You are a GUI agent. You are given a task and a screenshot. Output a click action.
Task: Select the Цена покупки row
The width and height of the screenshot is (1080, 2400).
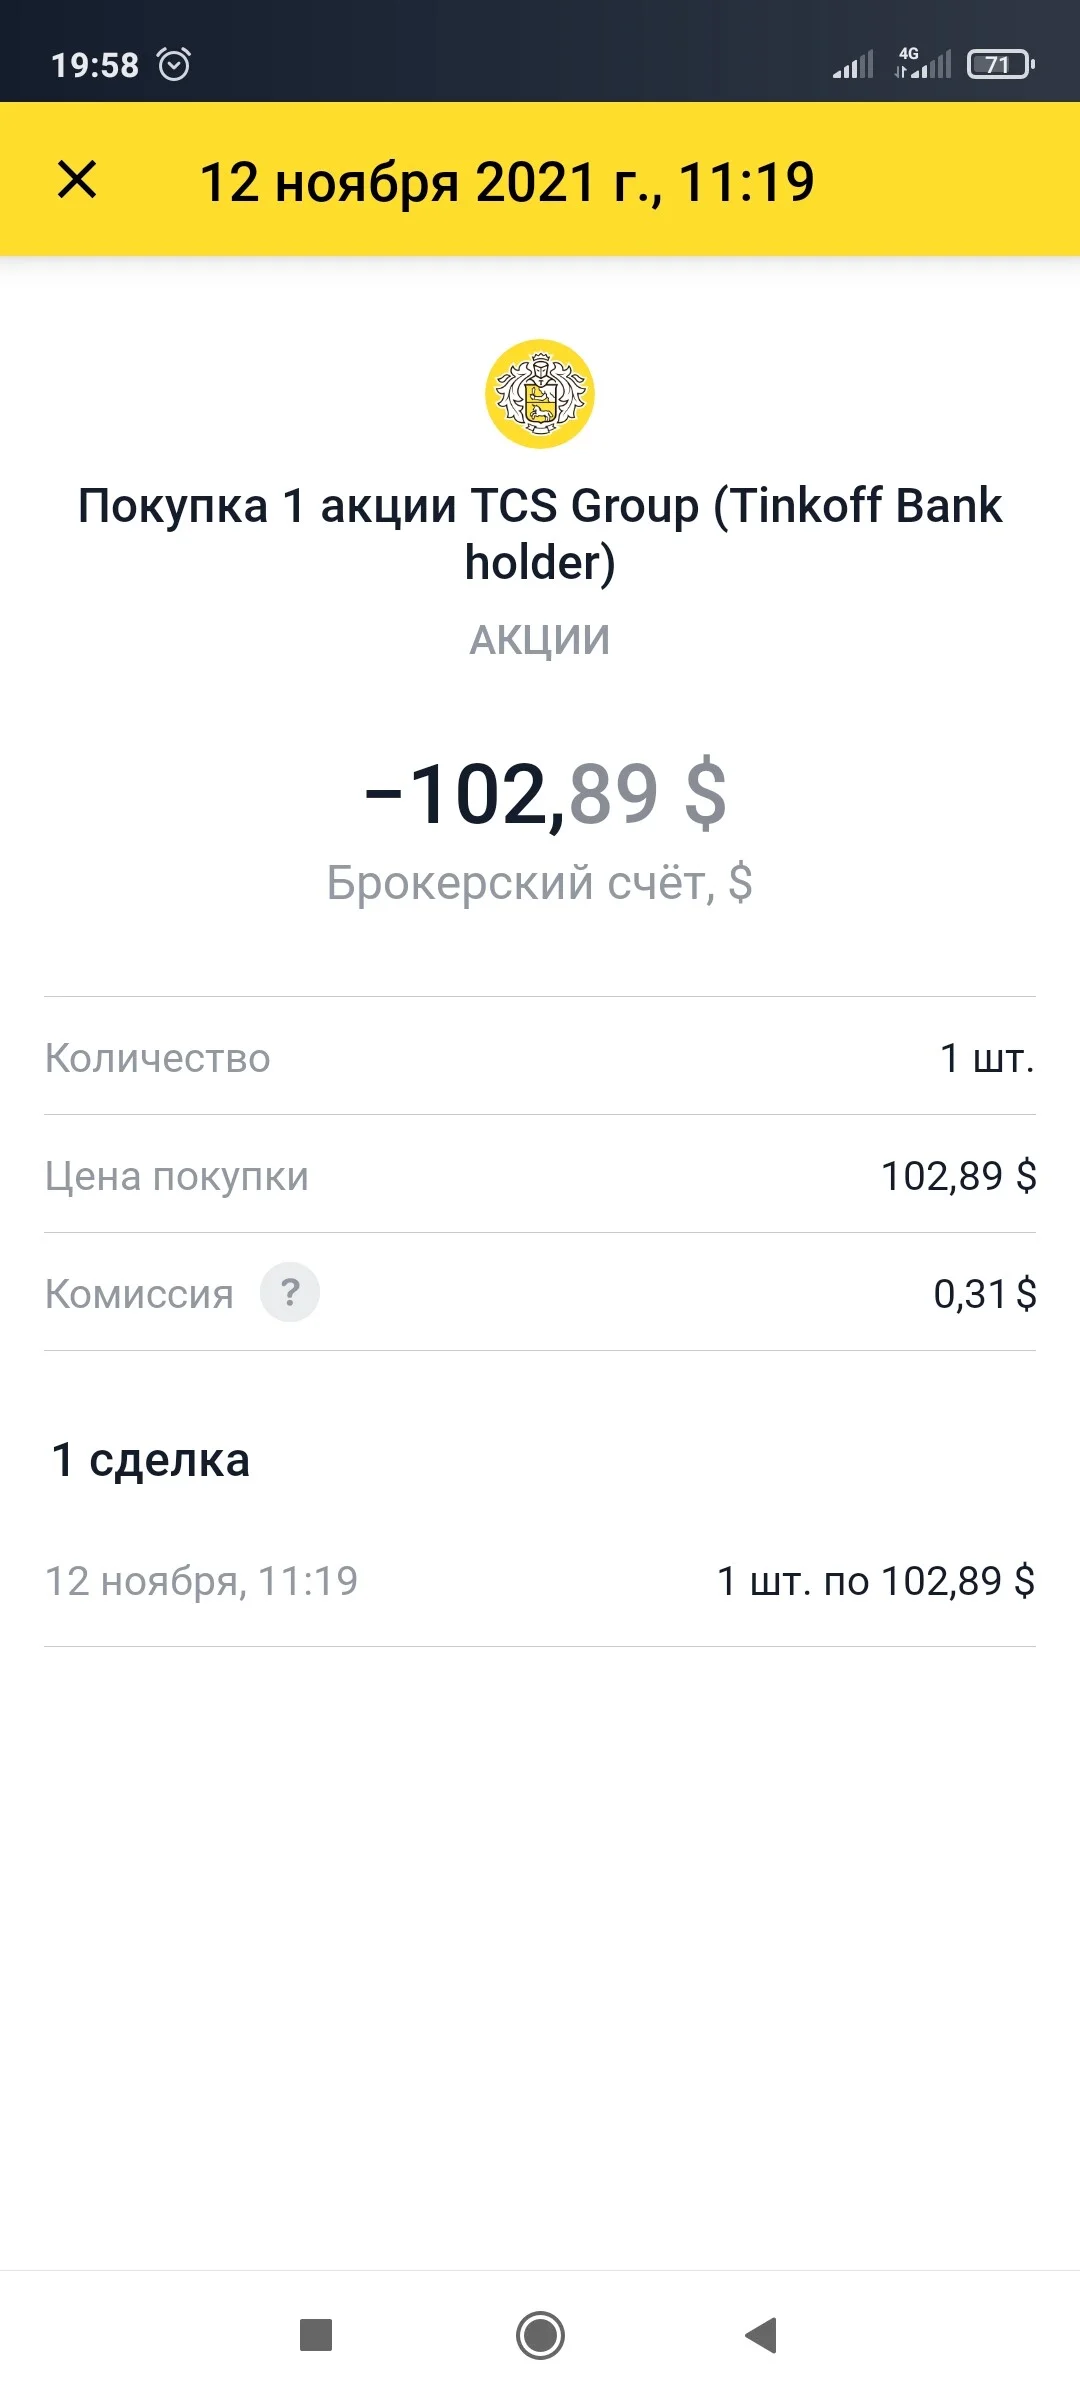click(540, 1174)
